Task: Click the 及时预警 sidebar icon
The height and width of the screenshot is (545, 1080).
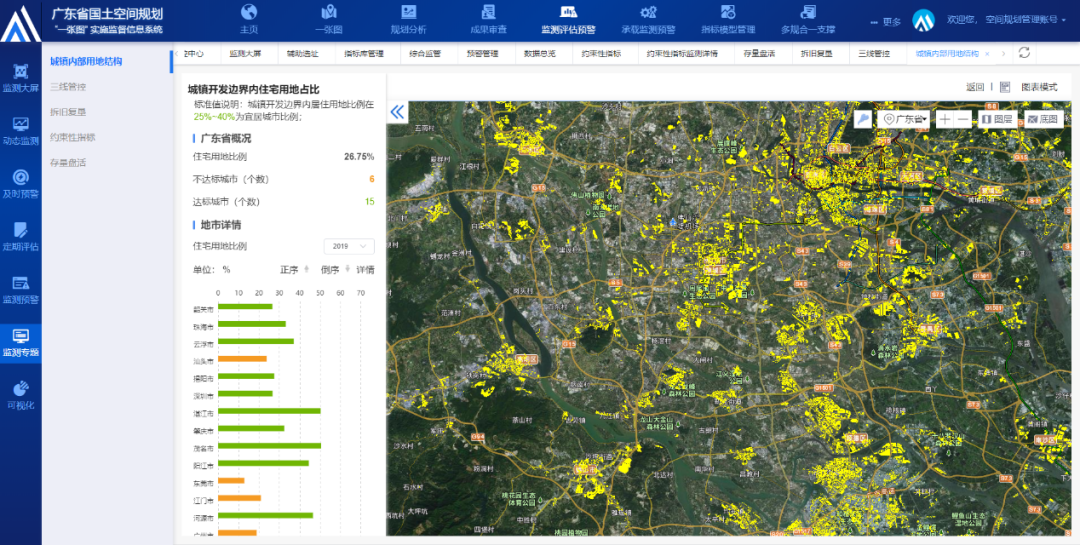Action: (21, 177)
